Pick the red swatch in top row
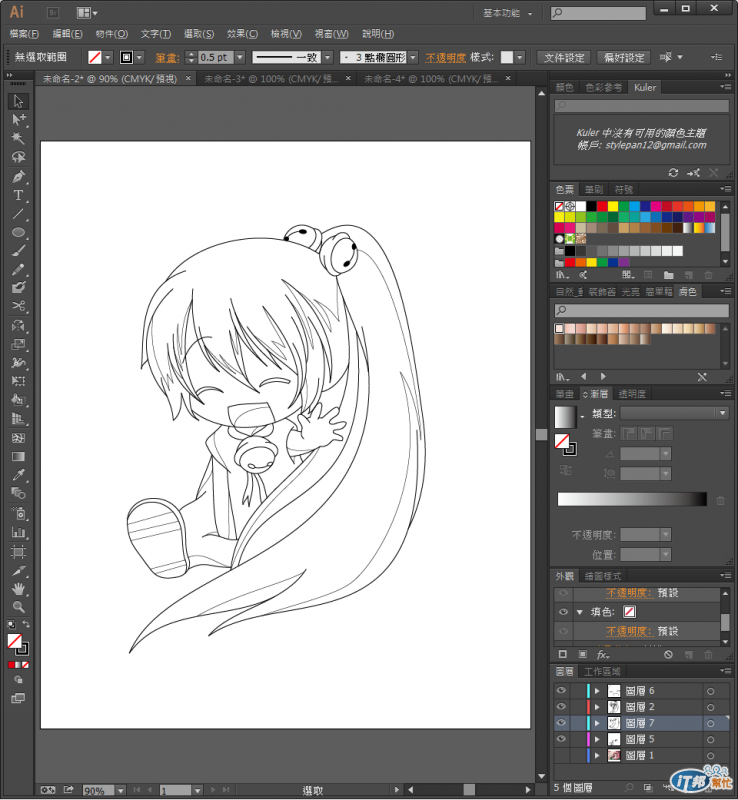 pos(602,206)
